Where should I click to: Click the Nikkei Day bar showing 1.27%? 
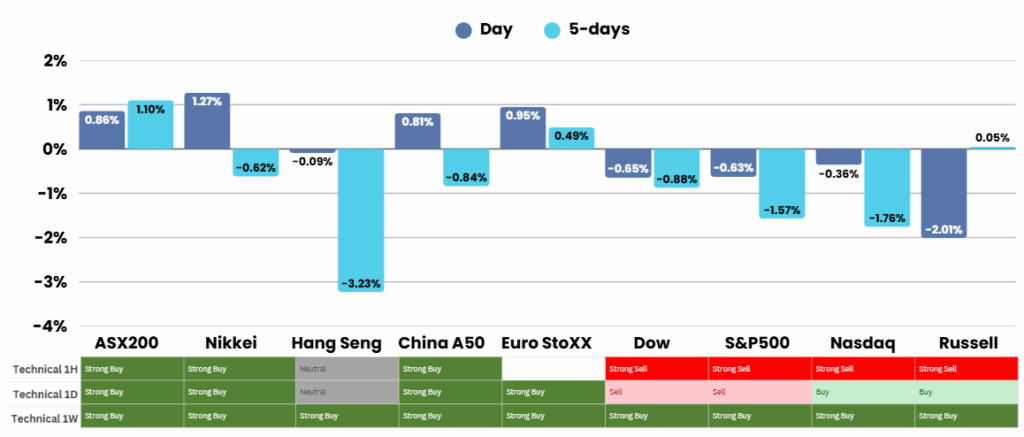tap(207, 121)
